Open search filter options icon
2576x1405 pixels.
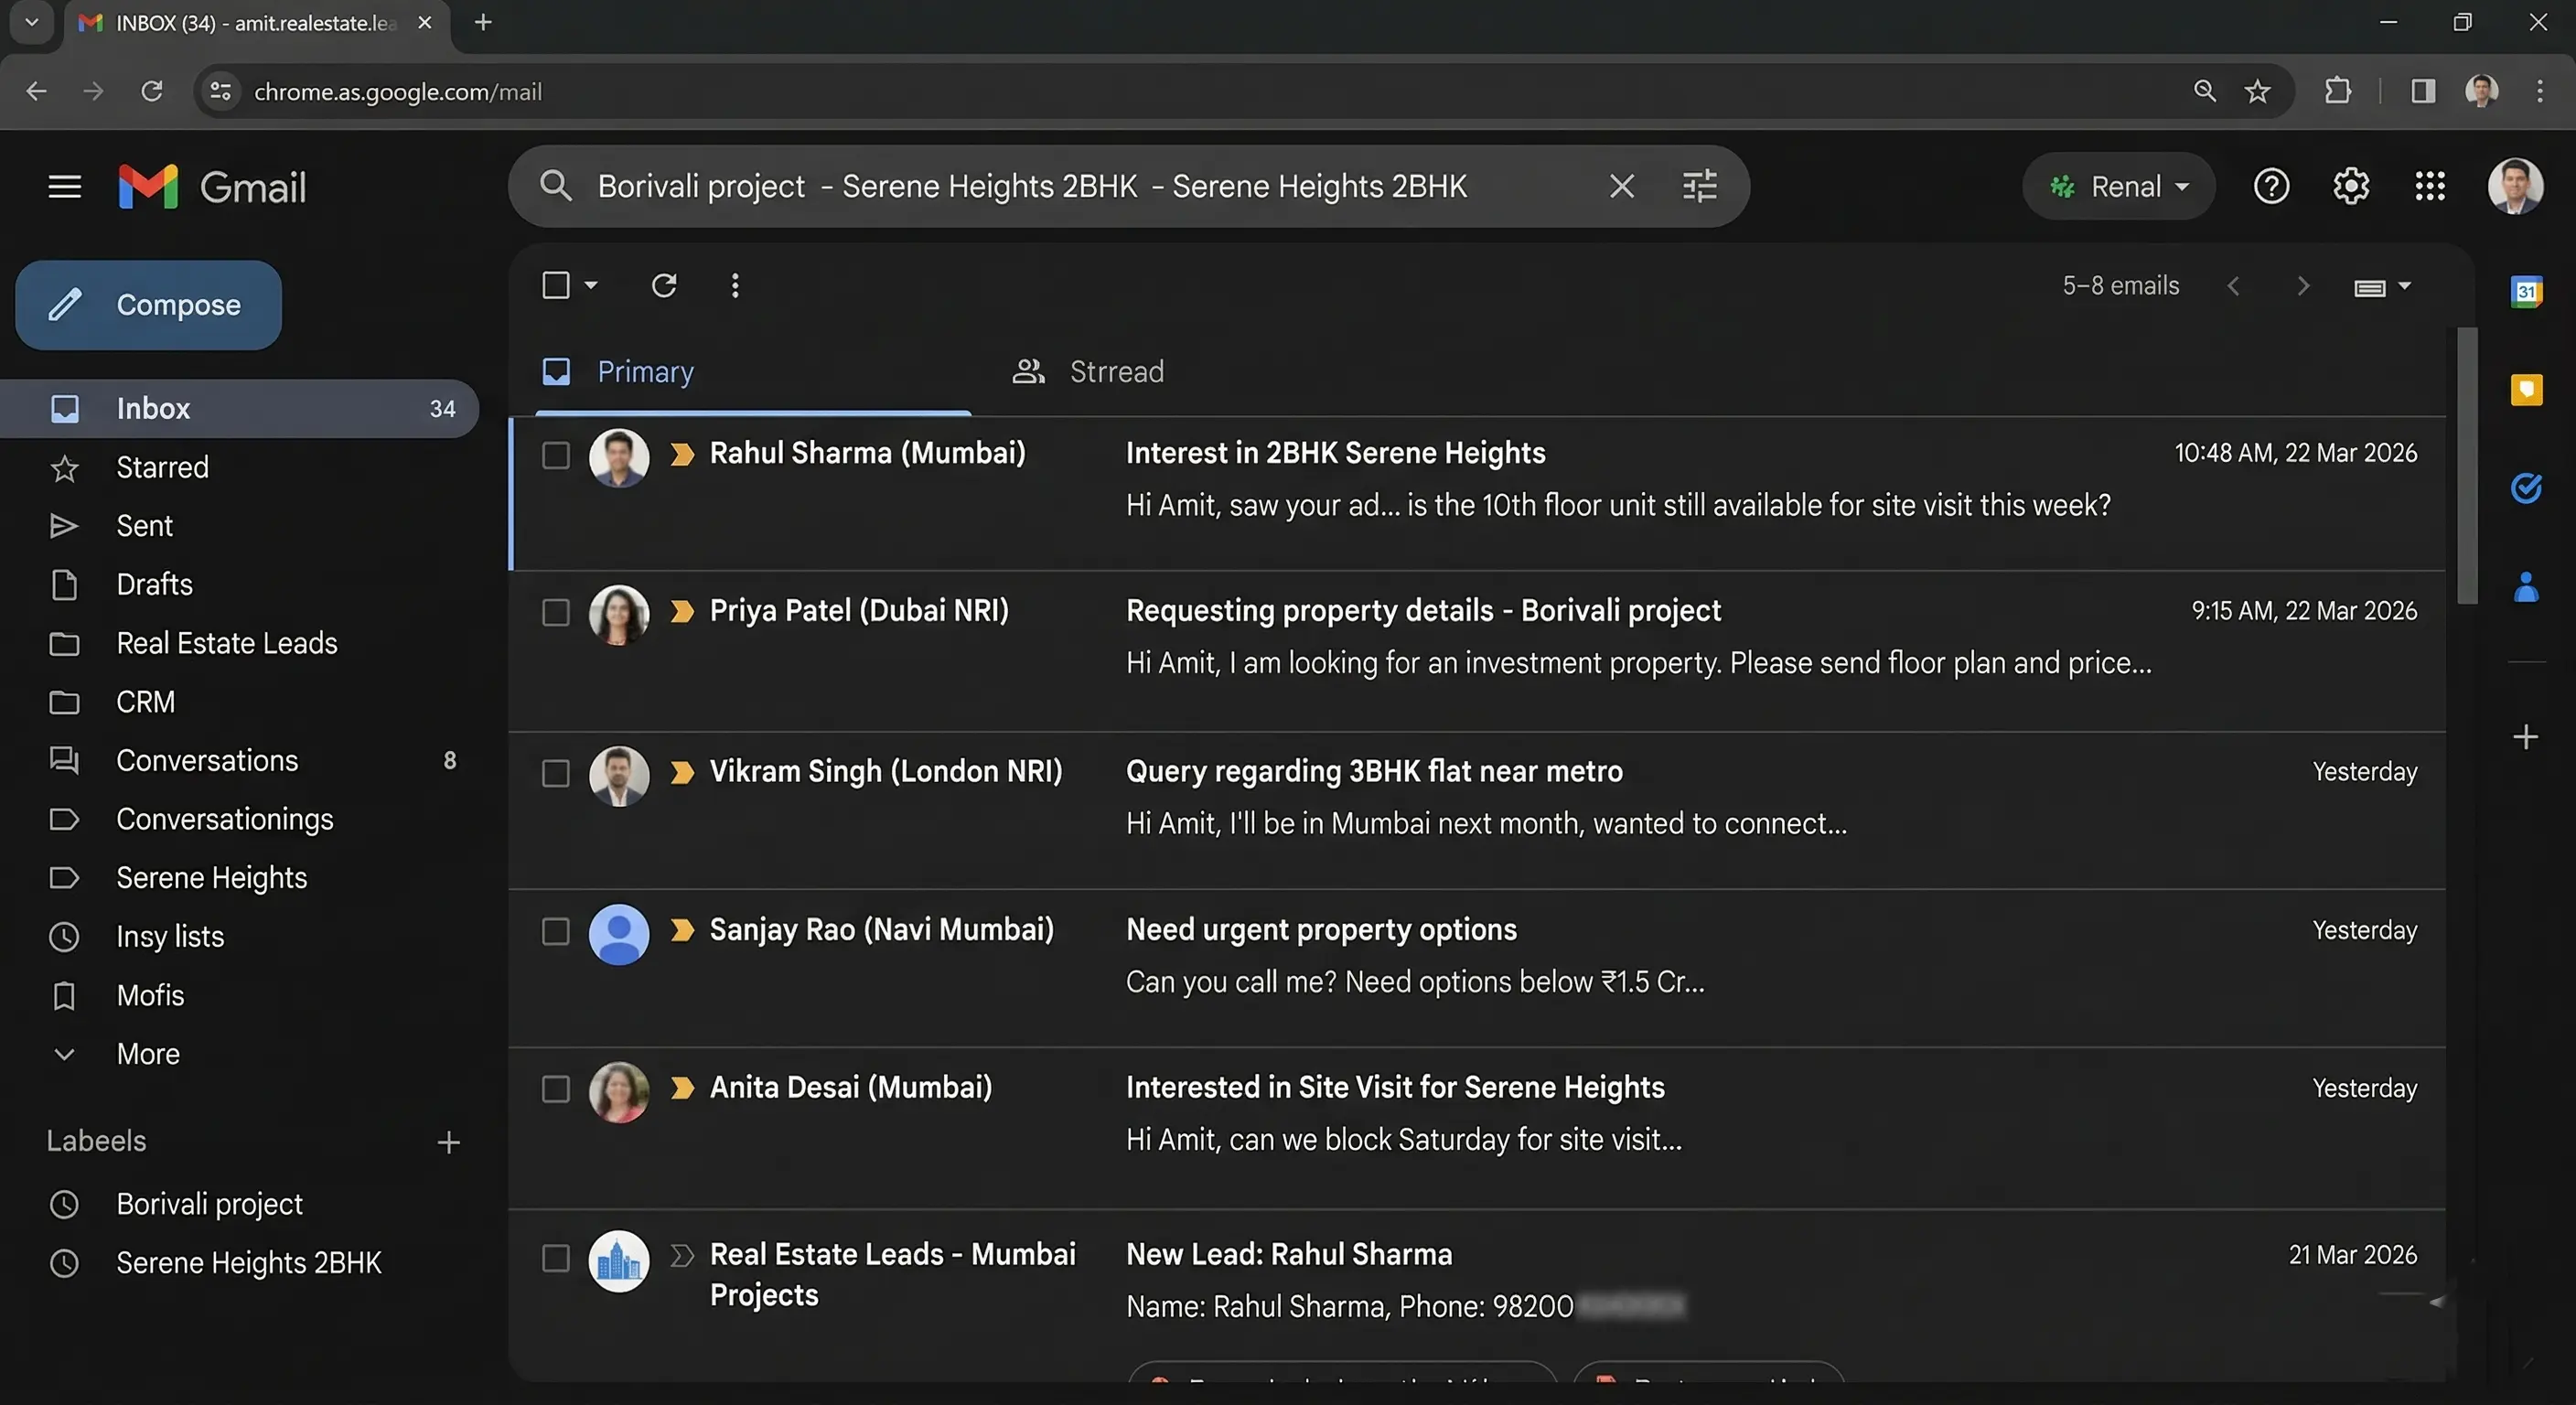click(x=1699, y=186)
